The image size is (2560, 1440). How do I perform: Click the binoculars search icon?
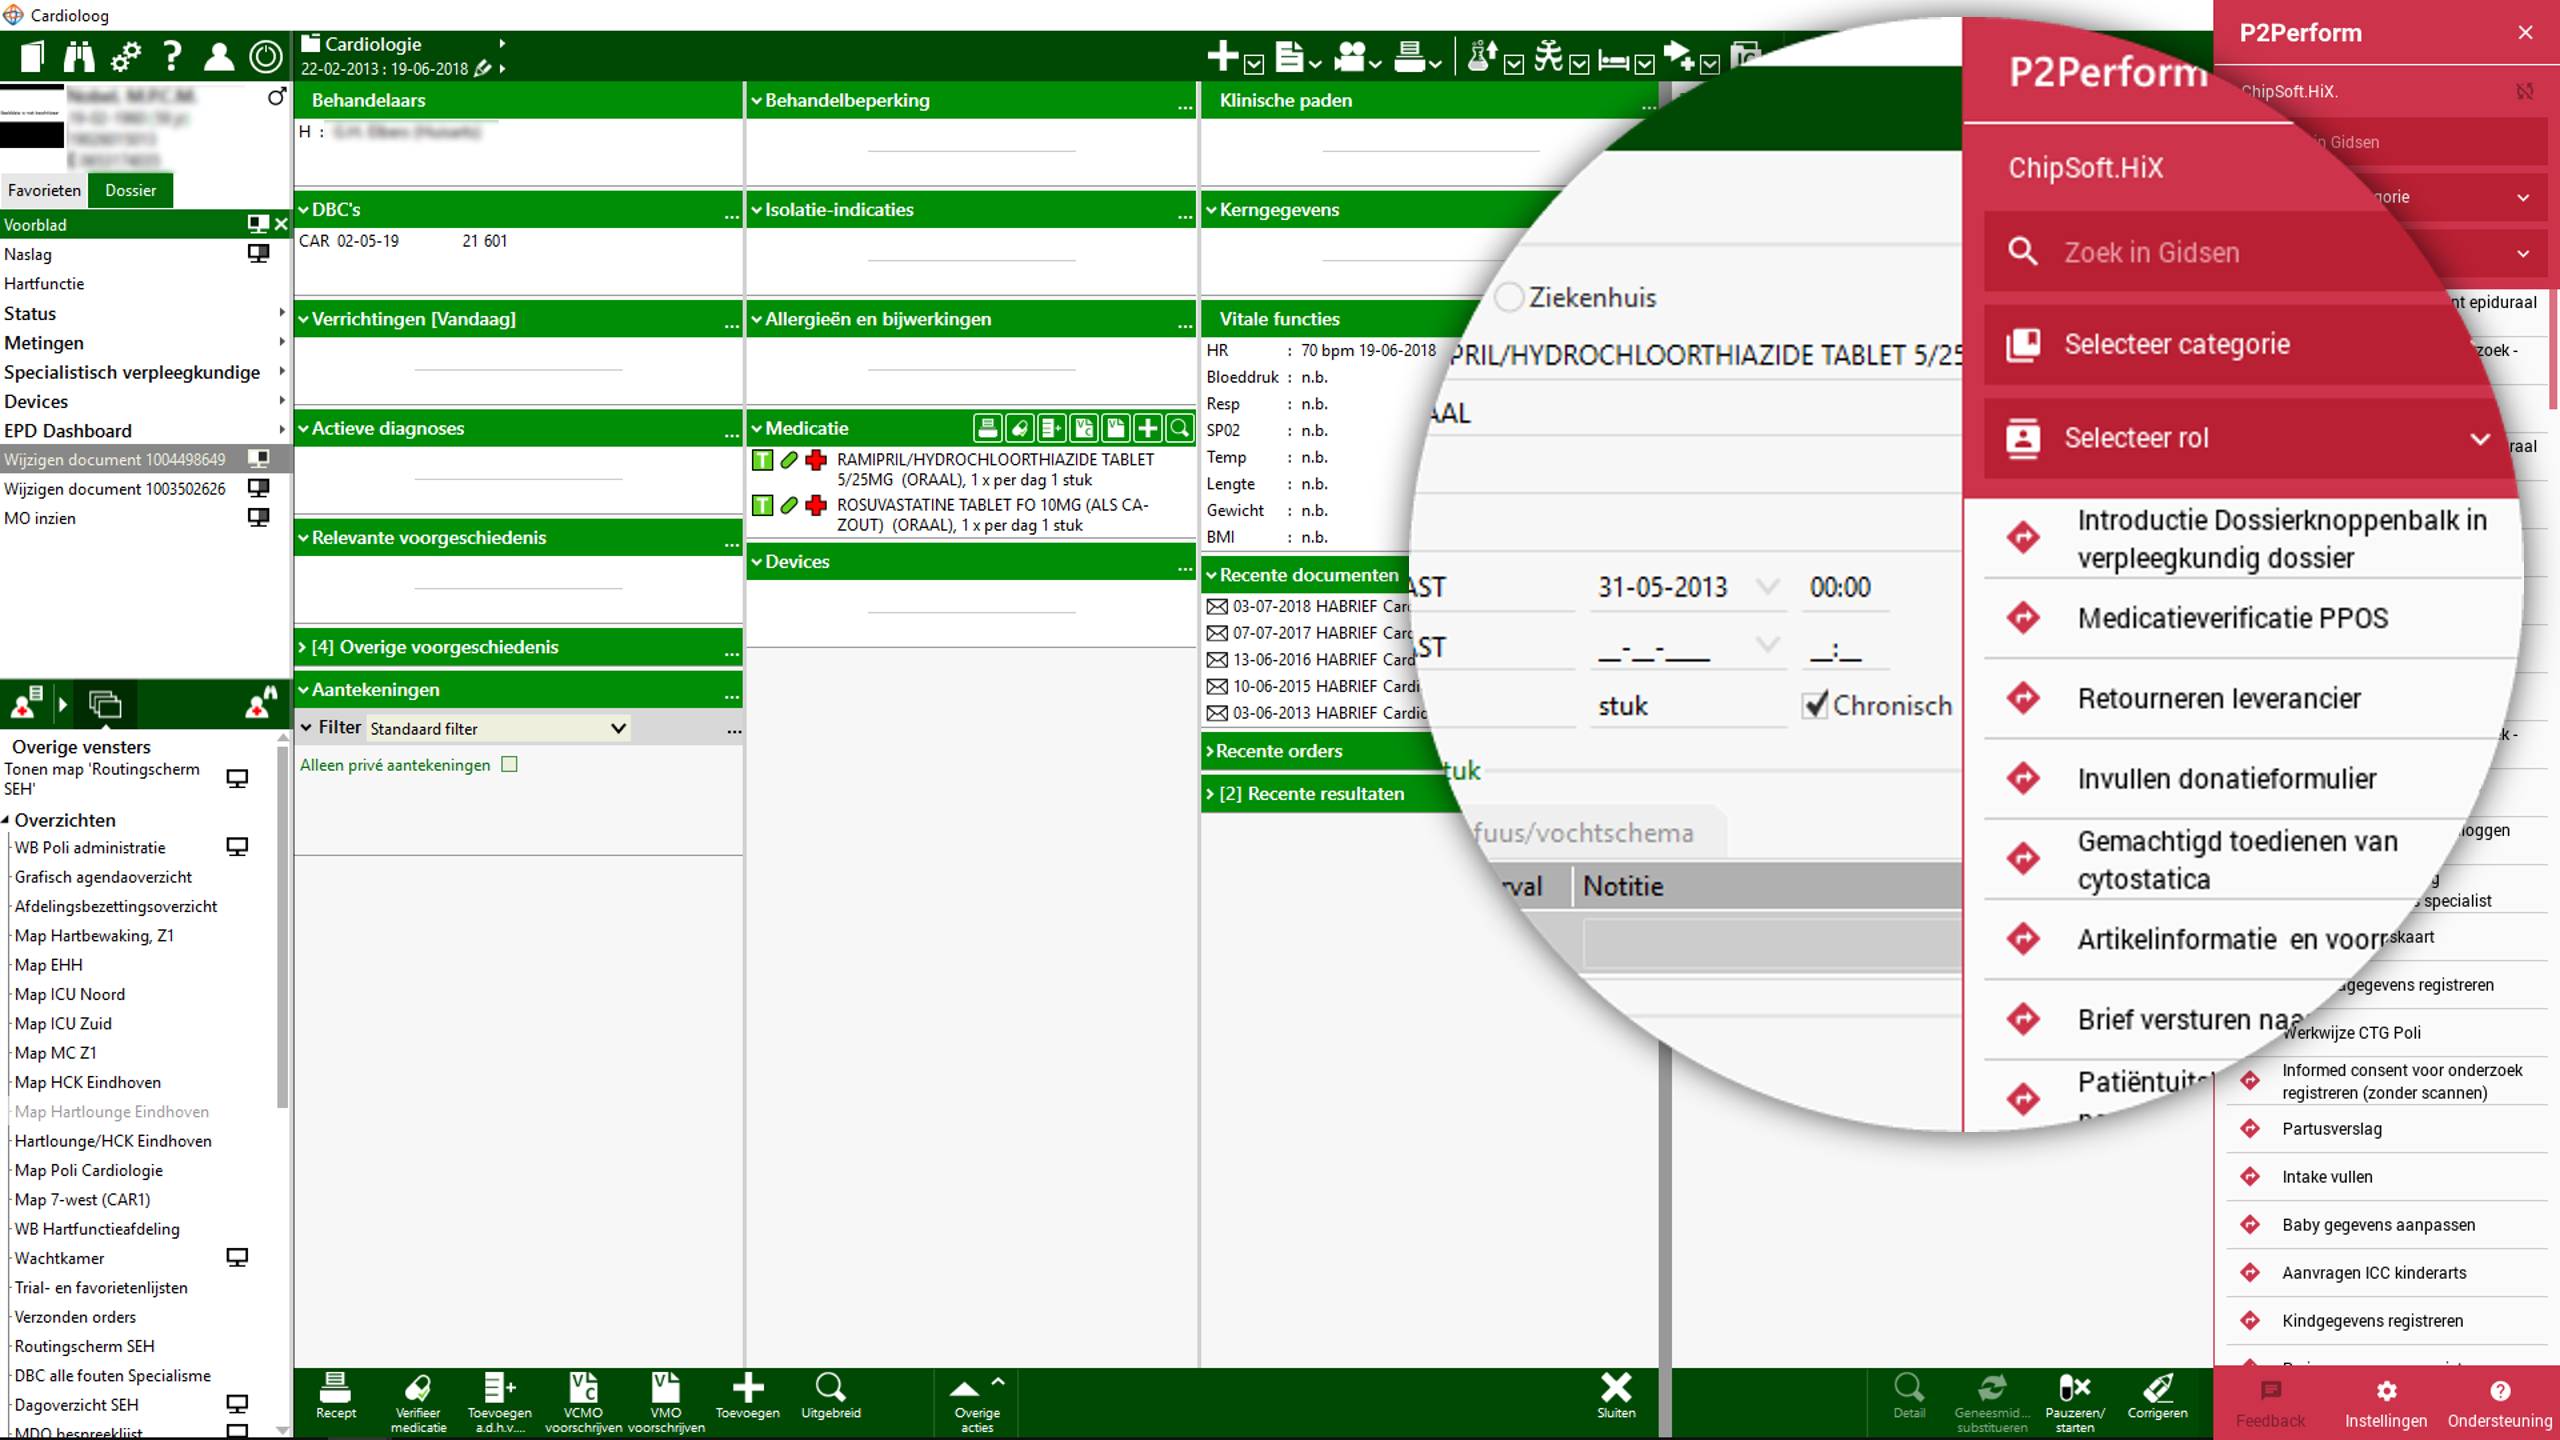(78, 56)
